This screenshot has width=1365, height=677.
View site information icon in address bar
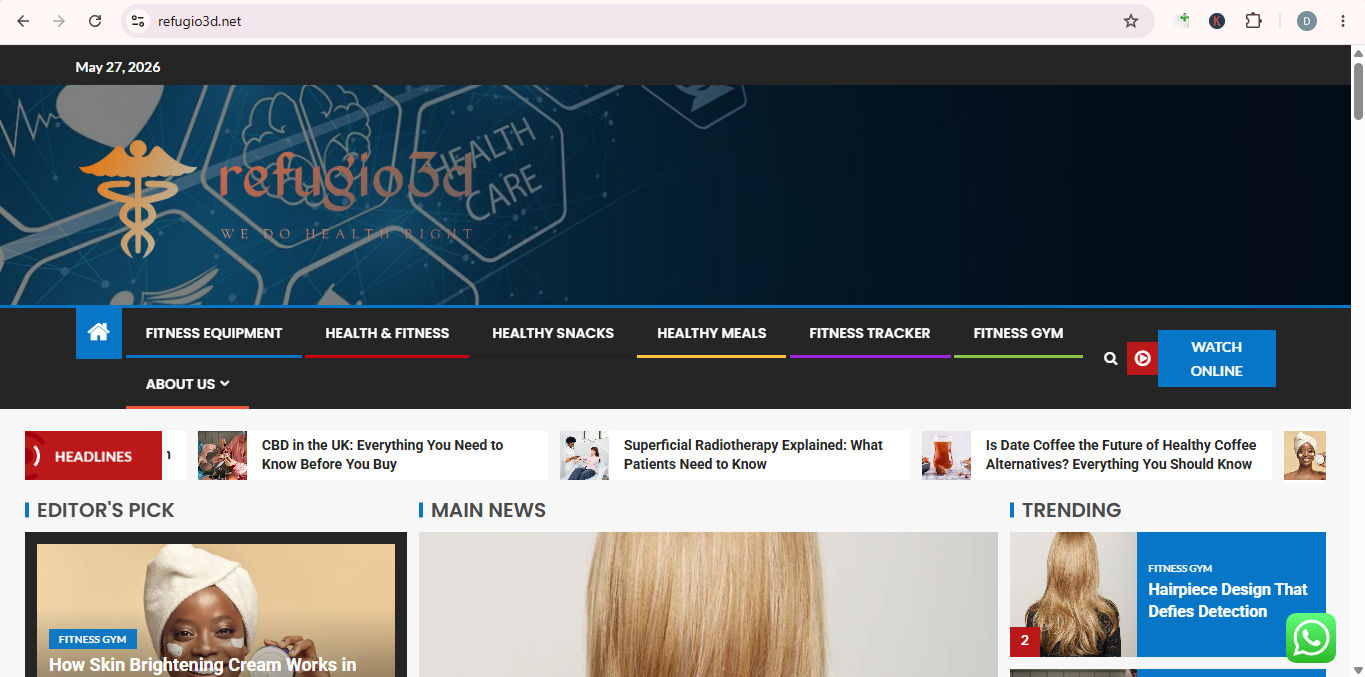(x=138, y=21)
